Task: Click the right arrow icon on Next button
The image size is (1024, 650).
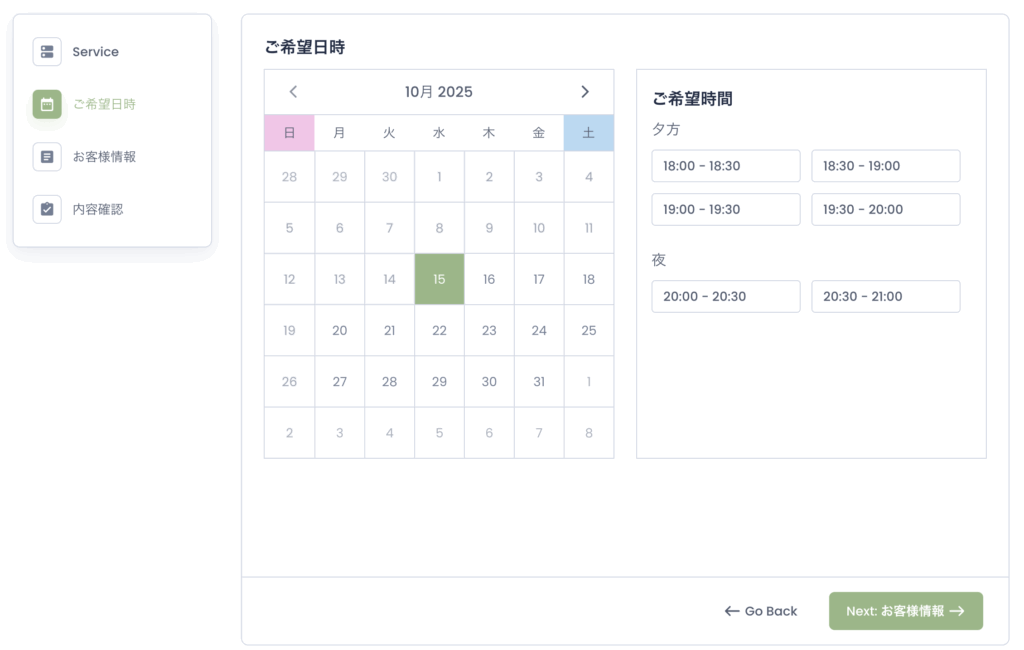Action: pos(957,611)
